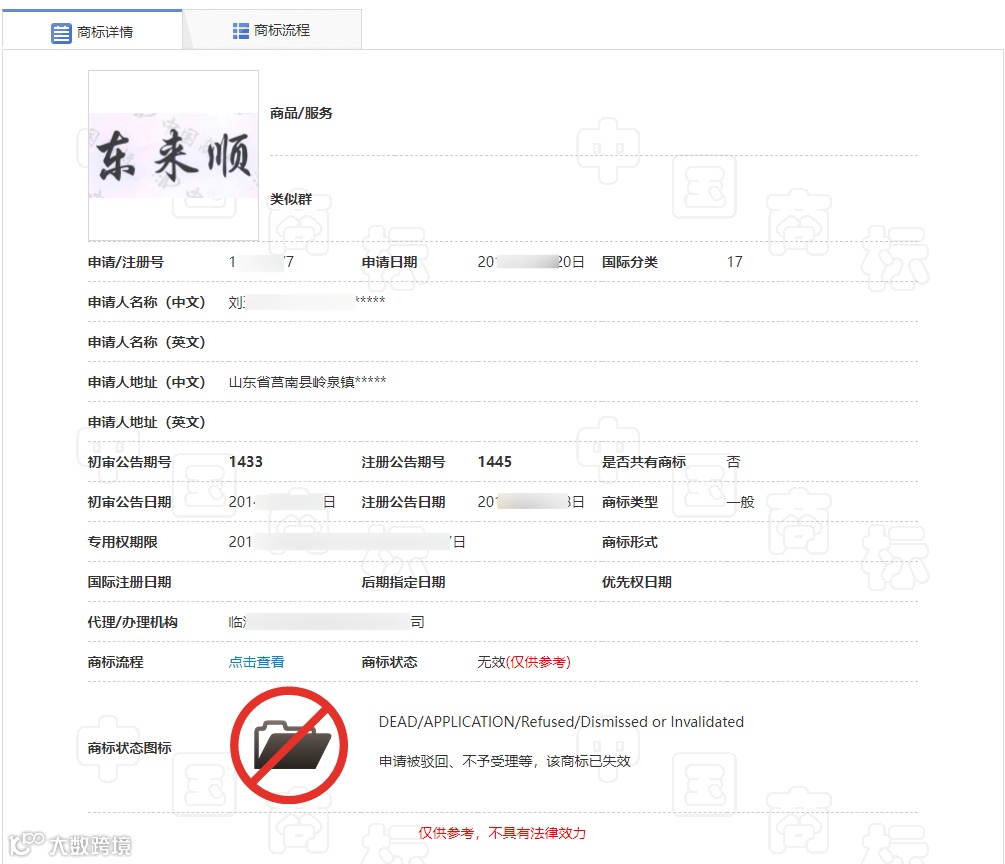Select the 申请/注册号 label
This screenshot has width=1005, height=864.
126,262
